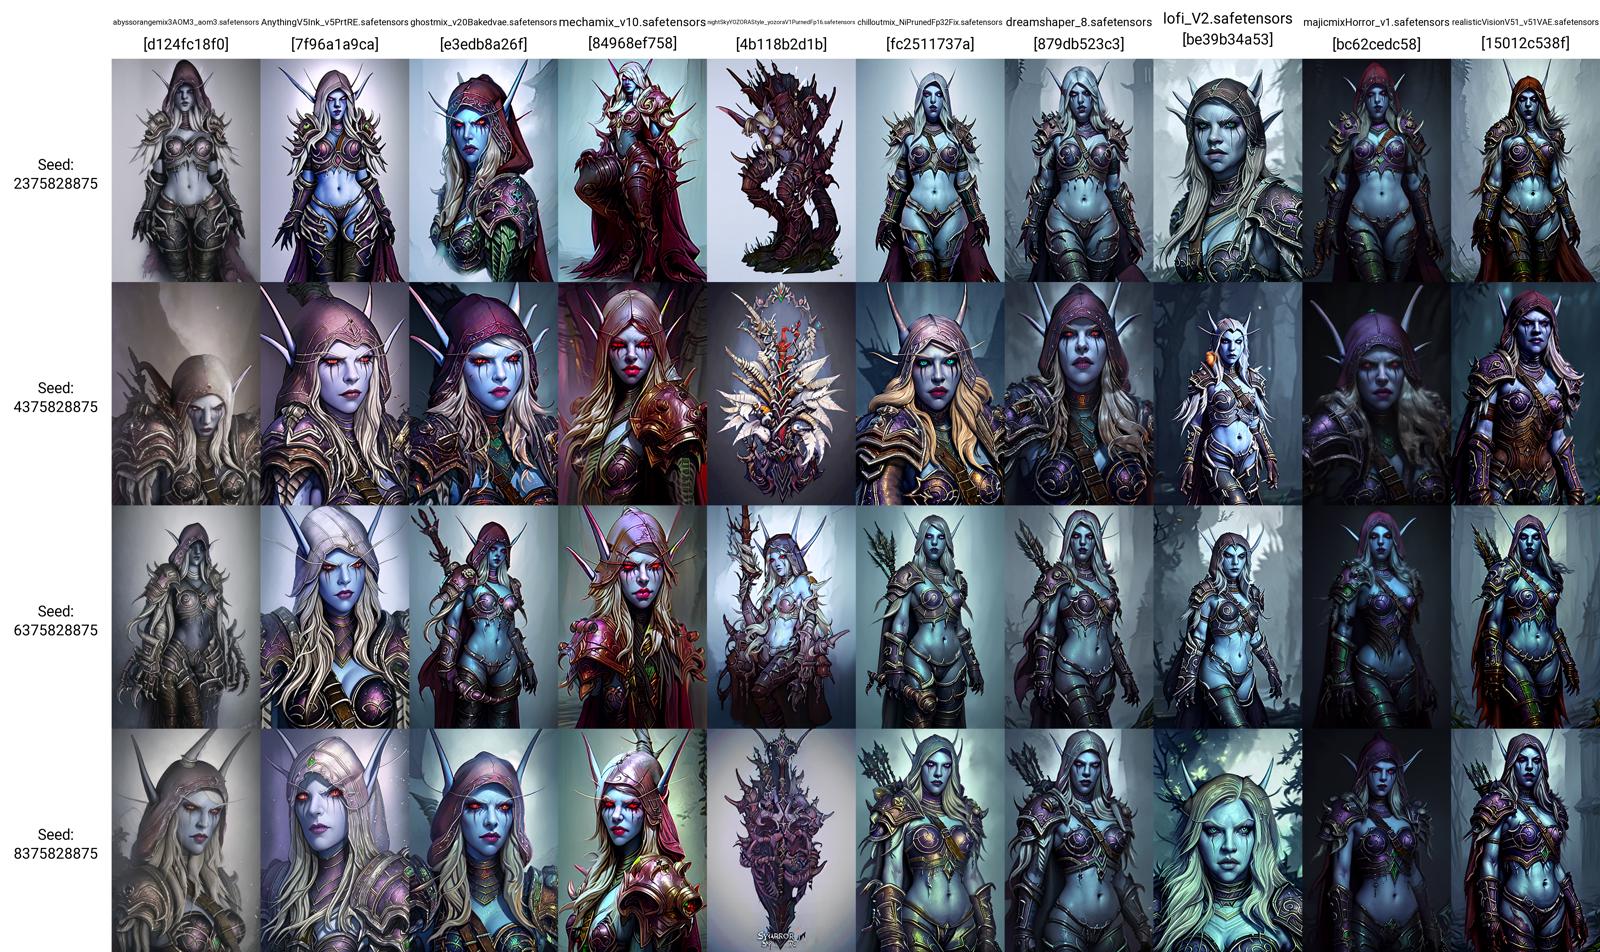
Task: Open realisticVision image for seed 4375828875
Action: (x=1525, y=393)
